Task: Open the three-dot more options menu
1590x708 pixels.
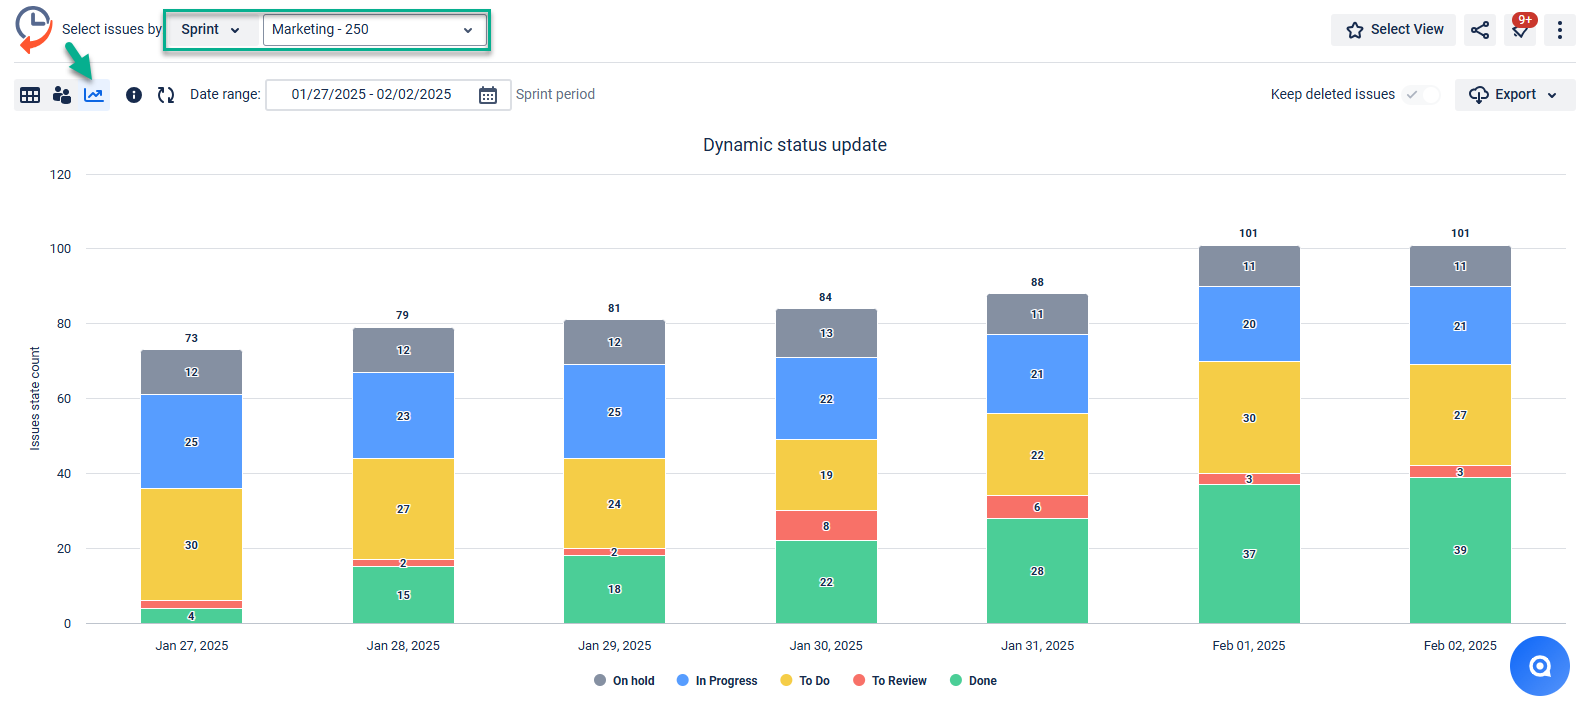Action: 1559,30
